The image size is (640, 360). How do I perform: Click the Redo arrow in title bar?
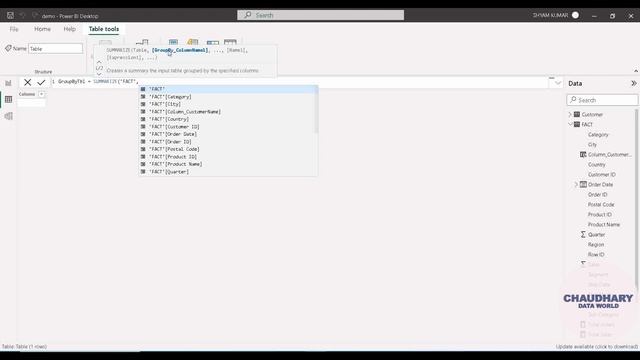(35, 16)
